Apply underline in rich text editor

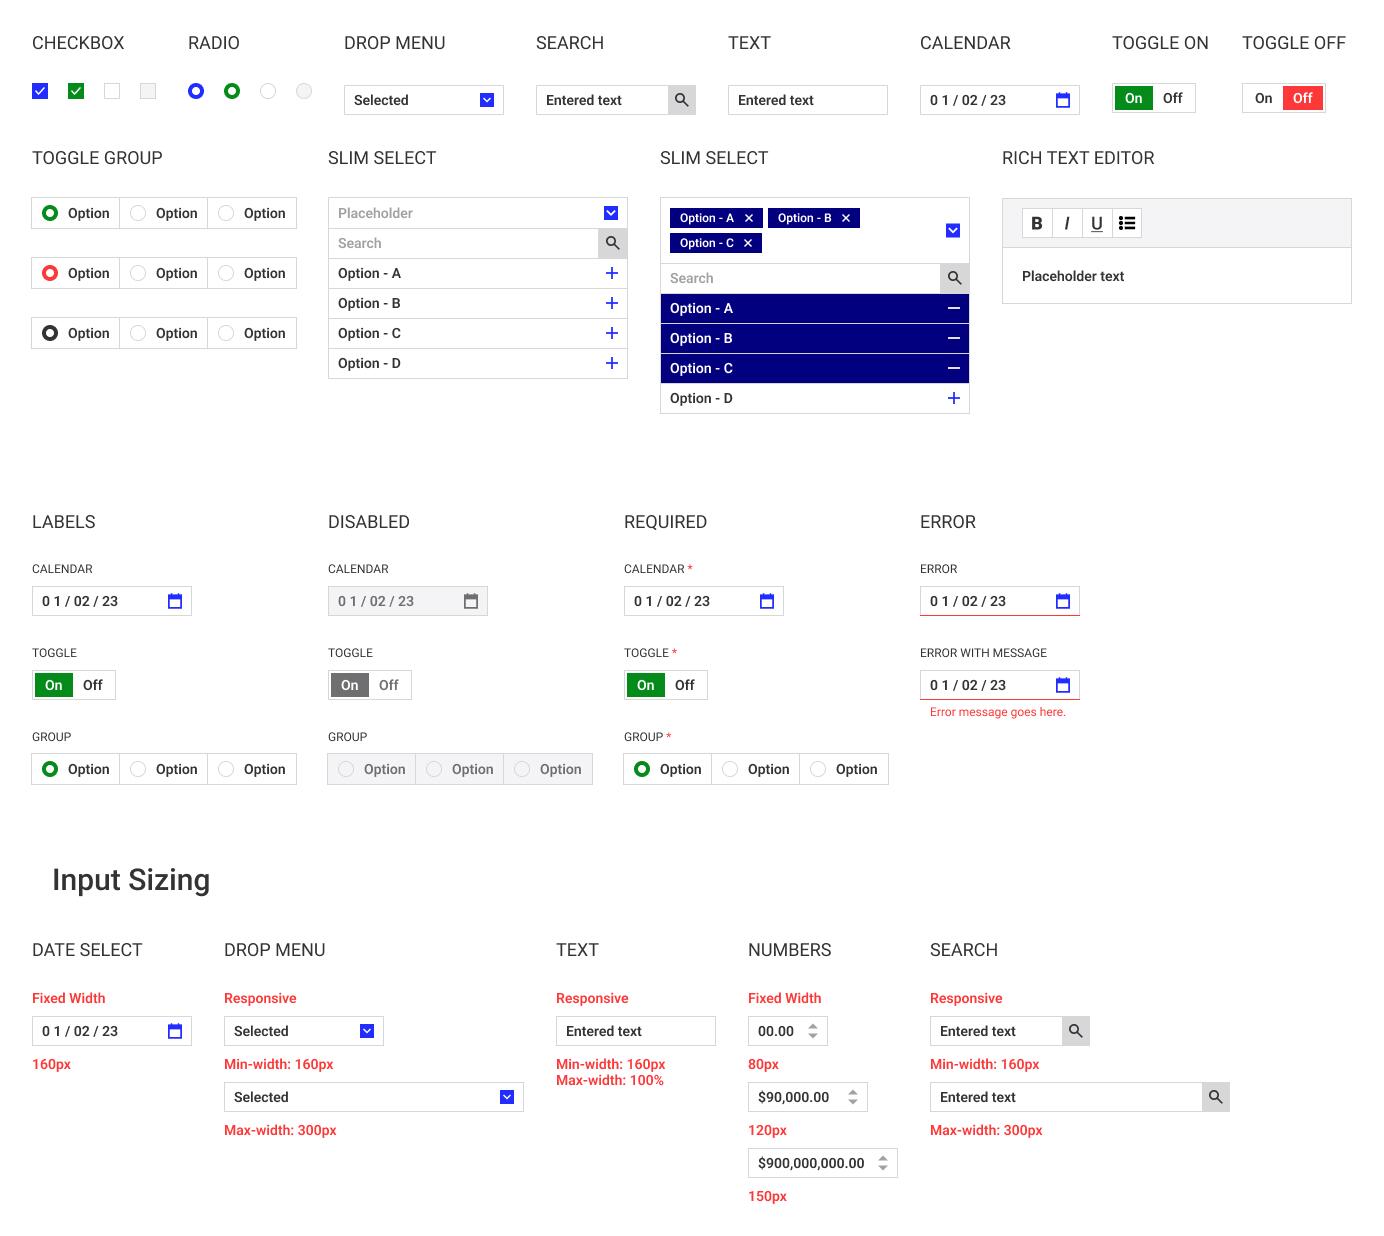click(x=1097, y=223)
